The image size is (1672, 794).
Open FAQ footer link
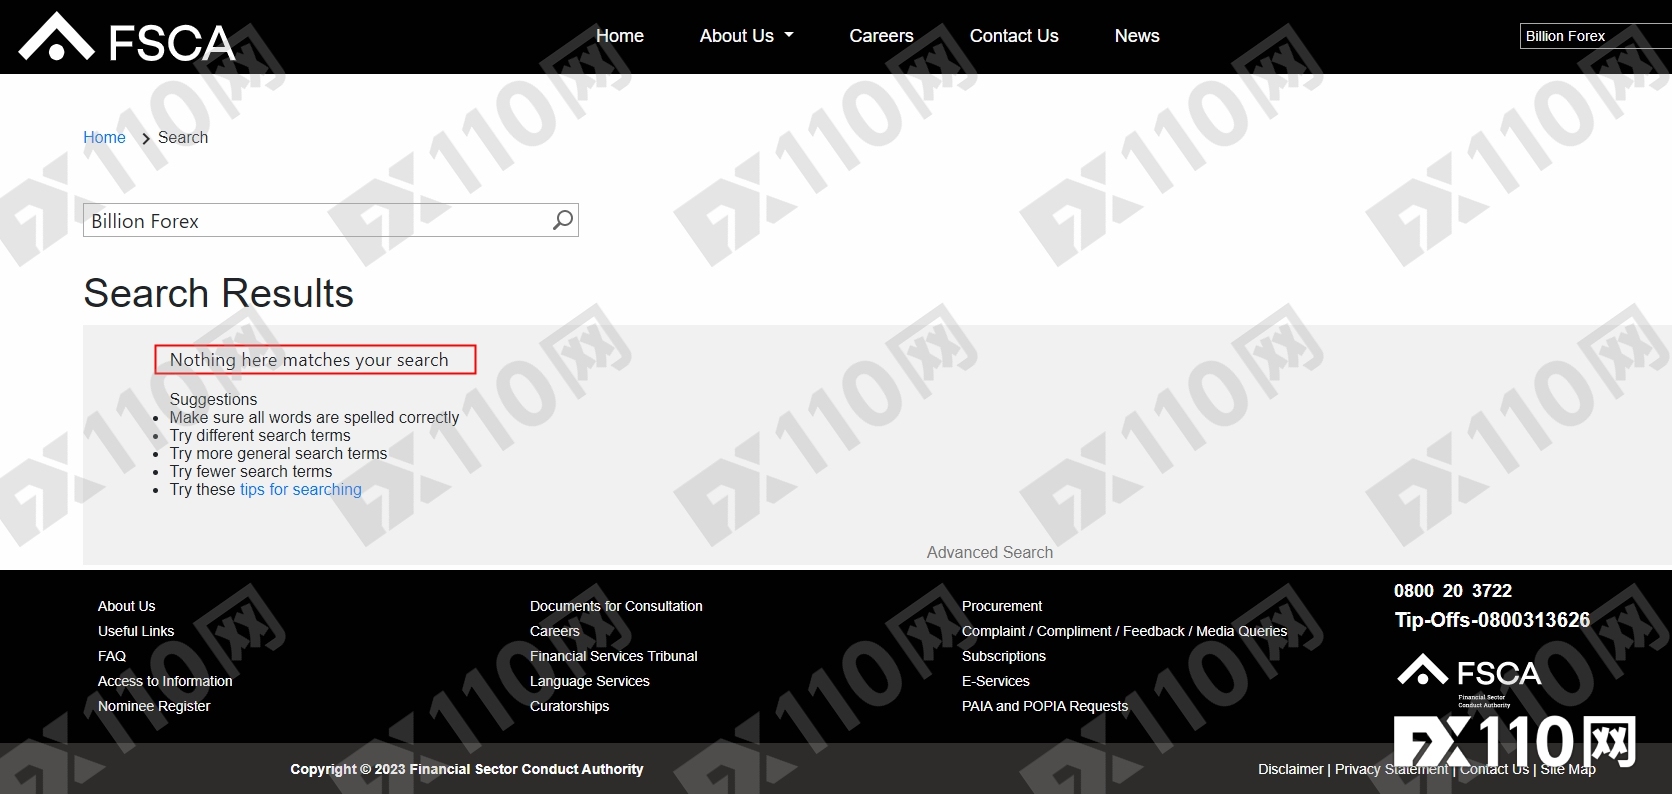(112, 656)
